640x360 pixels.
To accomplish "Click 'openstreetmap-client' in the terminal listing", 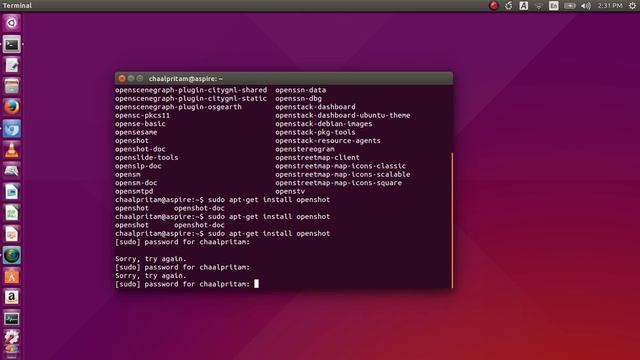I will point(317,158).
